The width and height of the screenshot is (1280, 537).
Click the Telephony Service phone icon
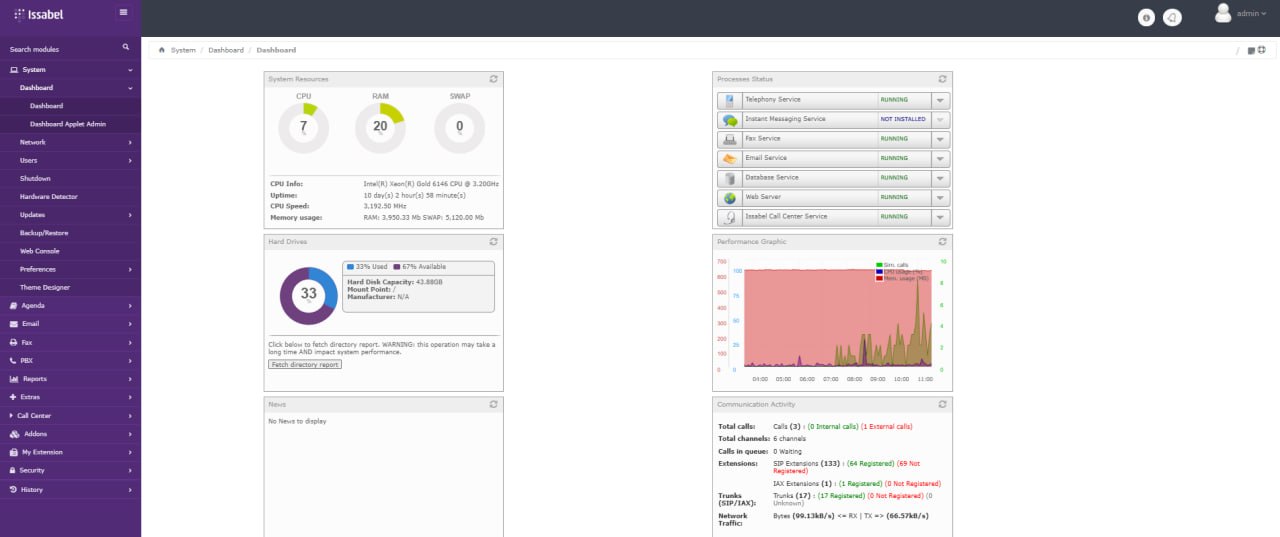click(x=730, y=100)
